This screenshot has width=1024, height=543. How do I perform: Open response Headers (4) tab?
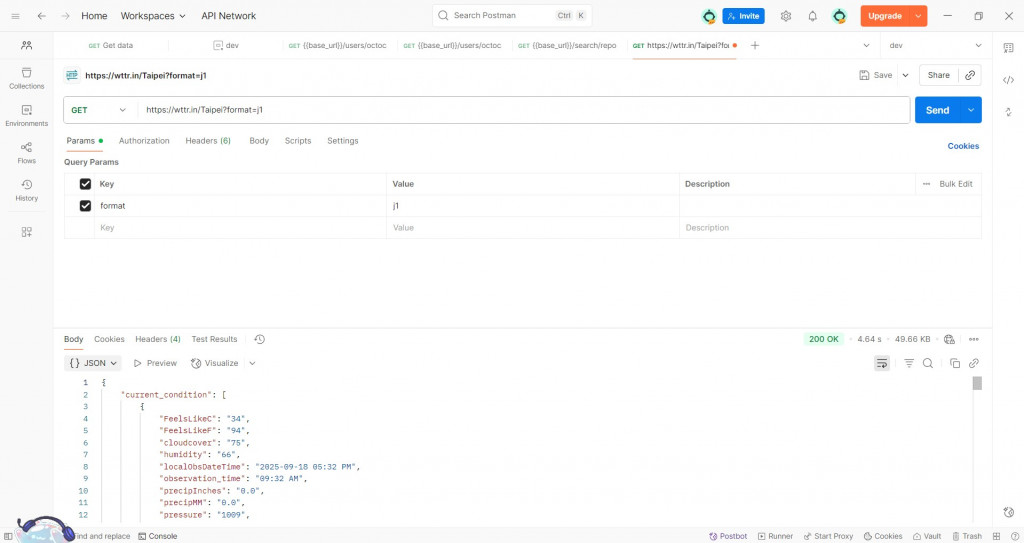[x=157, y=339]
